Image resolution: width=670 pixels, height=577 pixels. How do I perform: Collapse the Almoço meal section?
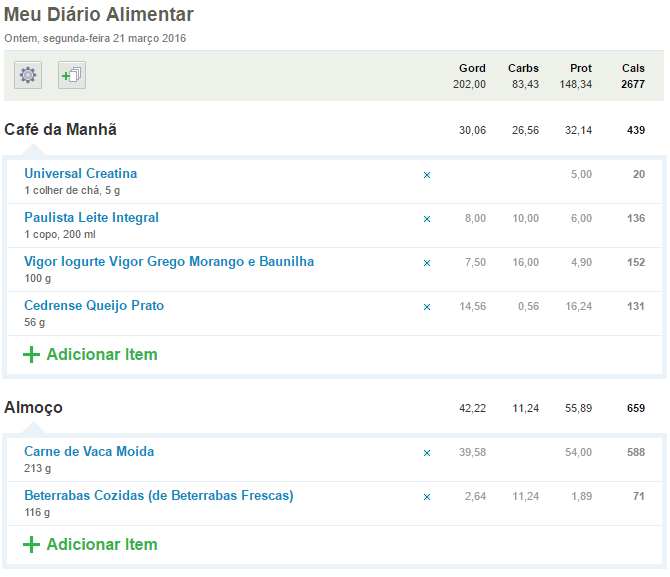tap(33, 408)
